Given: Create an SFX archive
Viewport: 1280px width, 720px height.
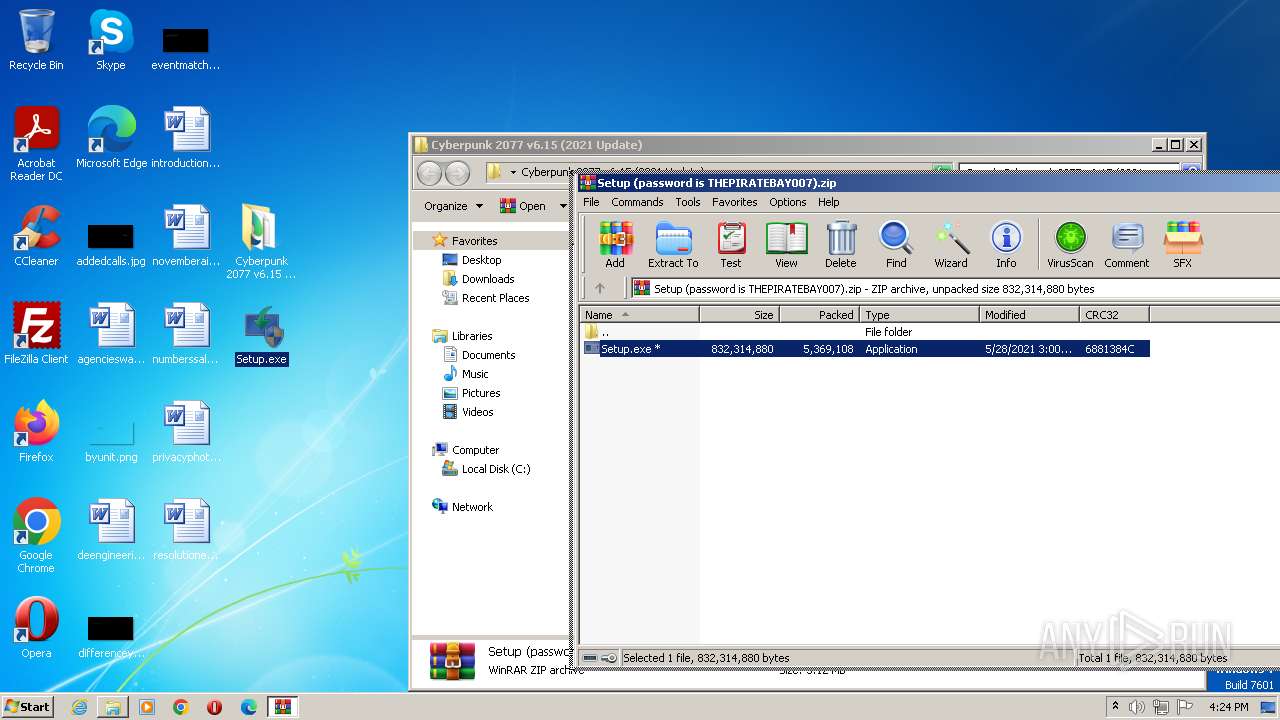Looking at the screenshot, I should tap(1182, 245).
